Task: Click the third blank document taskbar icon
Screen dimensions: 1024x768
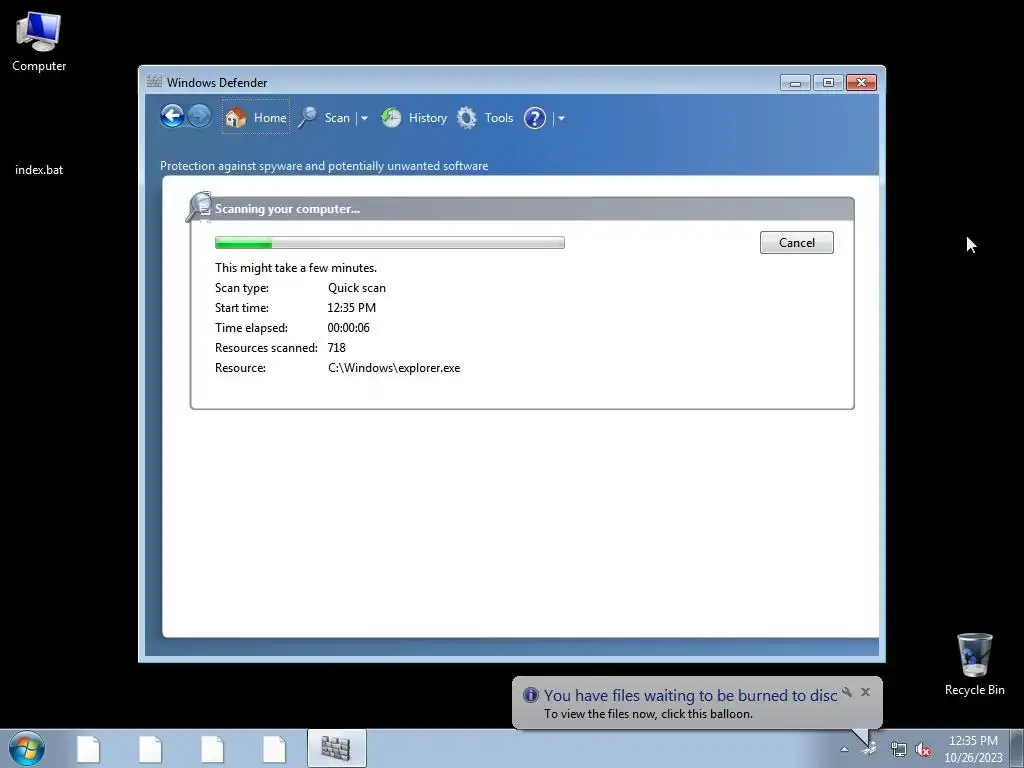Action: 212,749
